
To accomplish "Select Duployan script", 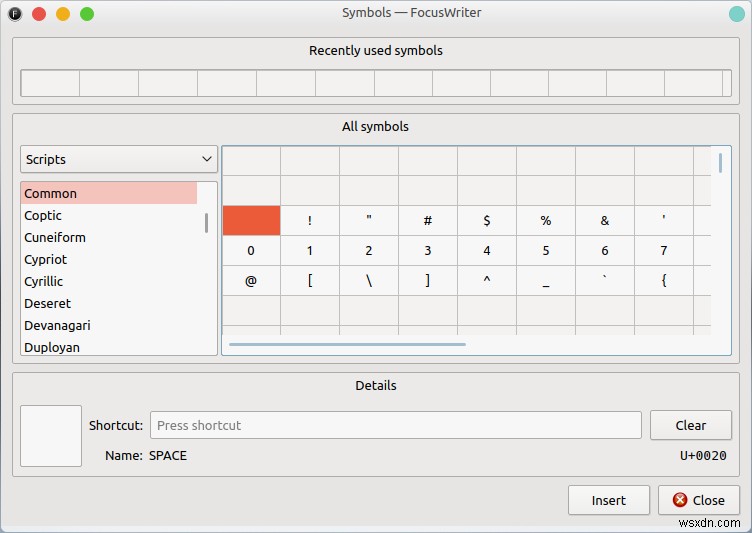I will point(109,347).
